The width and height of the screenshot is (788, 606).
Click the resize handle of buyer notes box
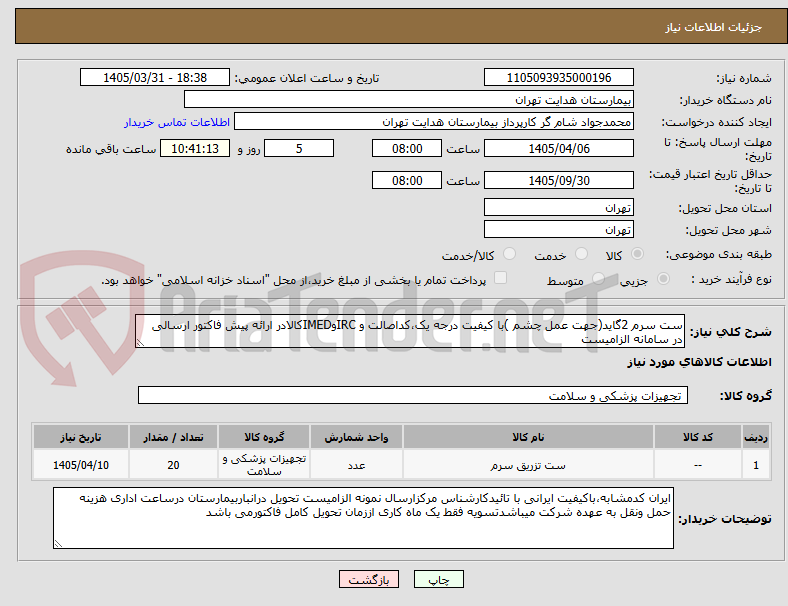pyautogui.click(x=58, y=543)
